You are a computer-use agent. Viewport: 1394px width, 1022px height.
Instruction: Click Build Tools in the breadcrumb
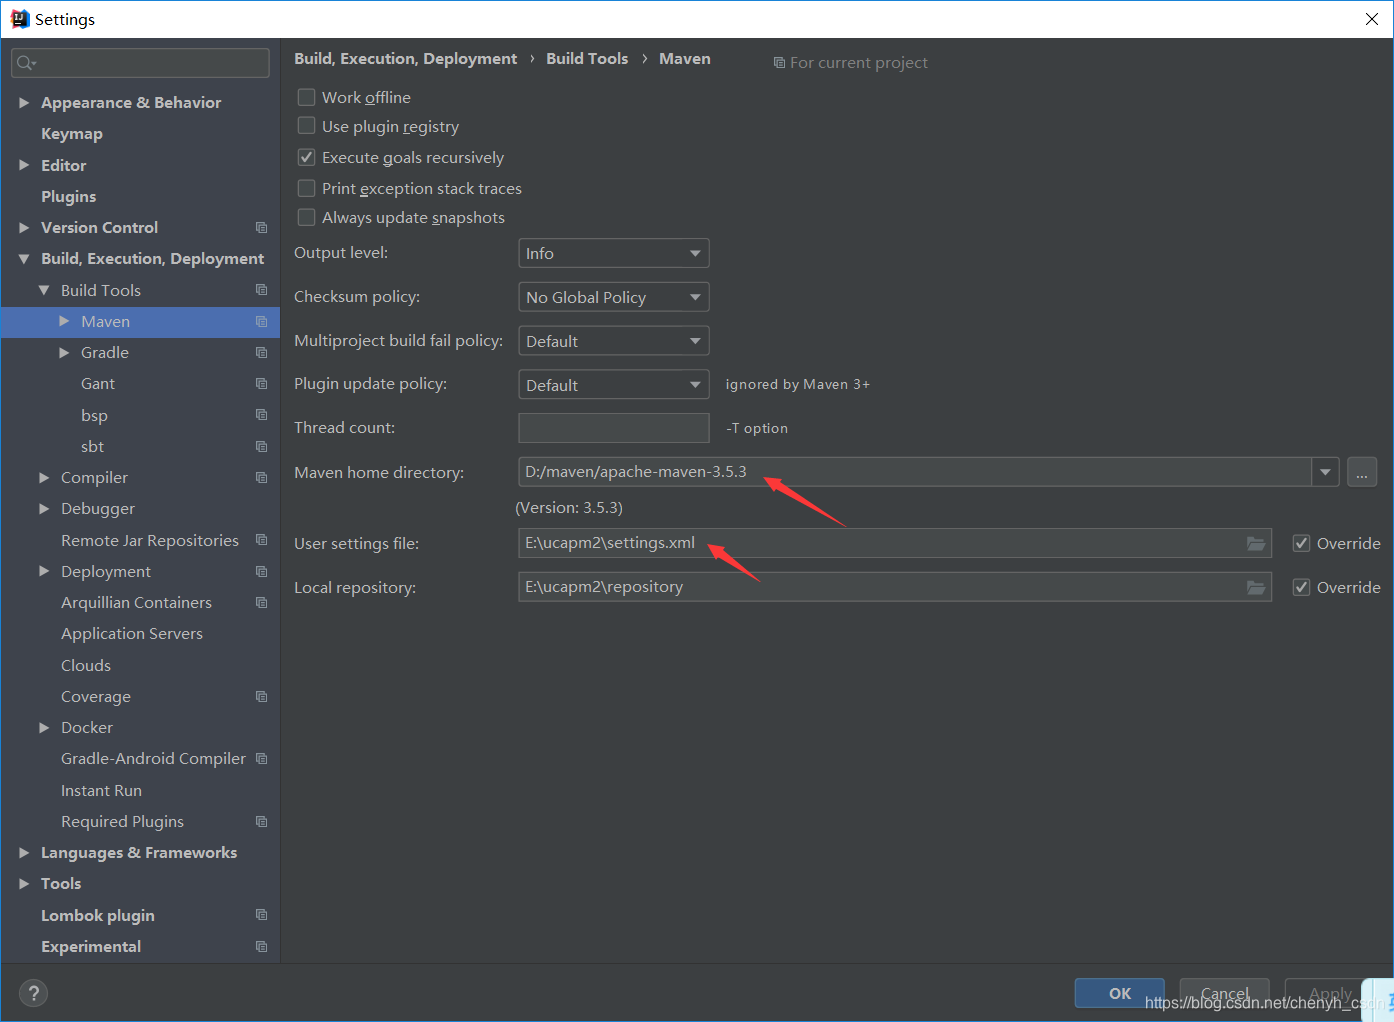587,59
